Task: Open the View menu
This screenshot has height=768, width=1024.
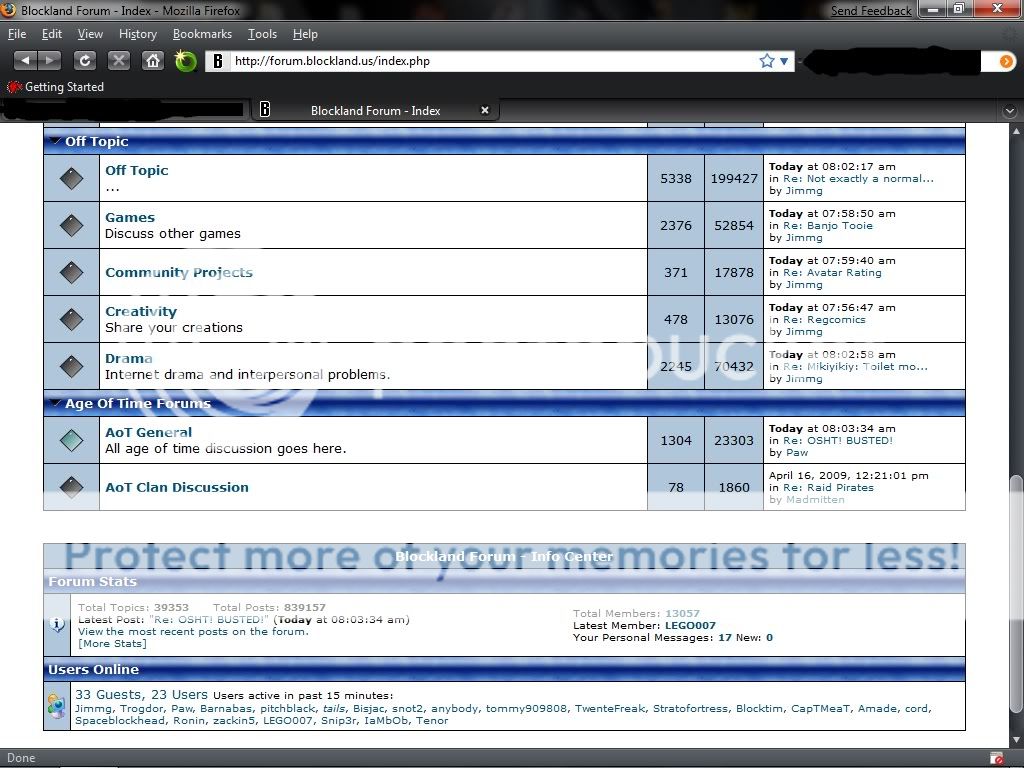Action: point(90,34)
